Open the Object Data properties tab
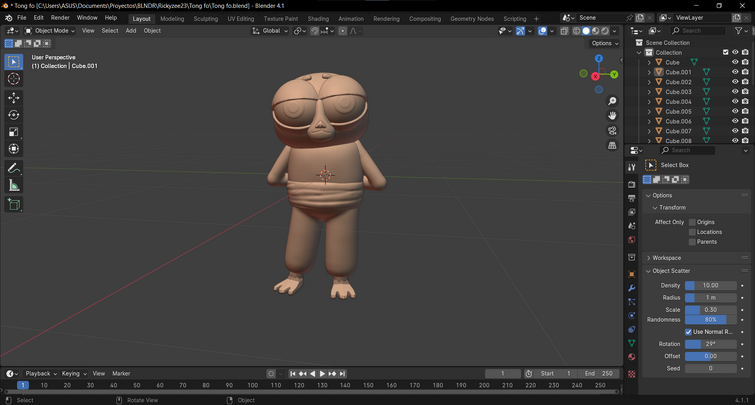Image resolution: width=755 pixels, height=405 pixels. click(632, 343)
